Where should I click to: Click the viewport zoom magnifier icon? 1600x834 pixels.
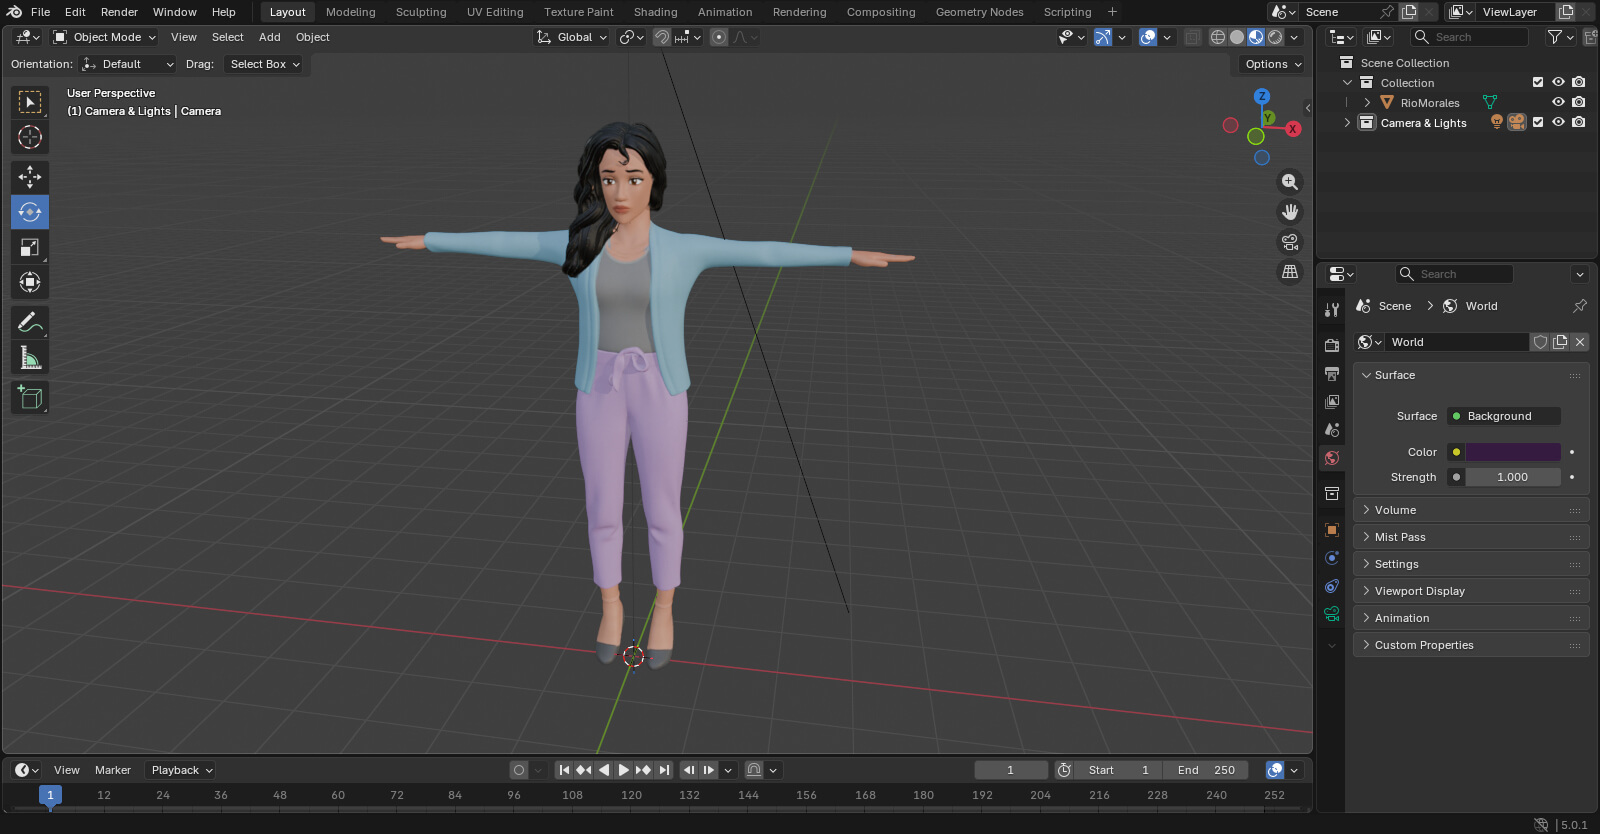1290,182
